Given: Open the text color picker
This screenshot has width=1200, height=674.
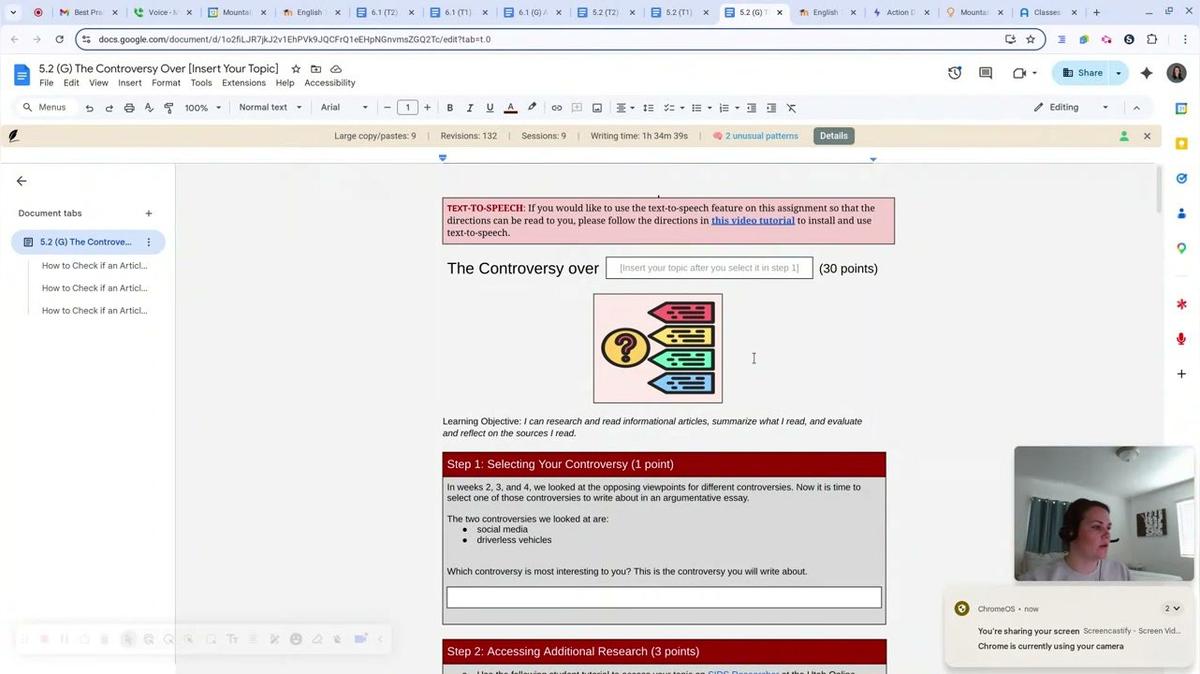Looking at the screenshot, I should [510, 107].
